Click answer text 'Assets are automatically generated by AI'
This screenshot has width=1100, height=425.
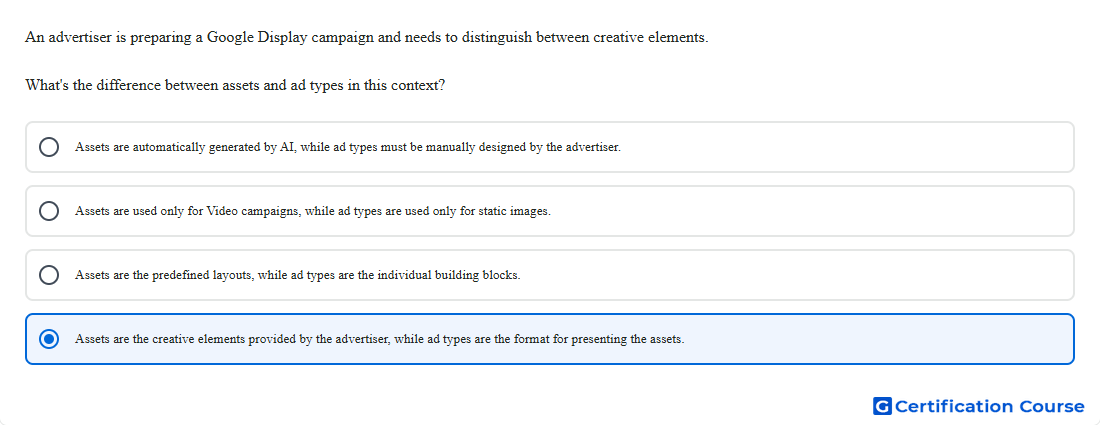[185, 147]
